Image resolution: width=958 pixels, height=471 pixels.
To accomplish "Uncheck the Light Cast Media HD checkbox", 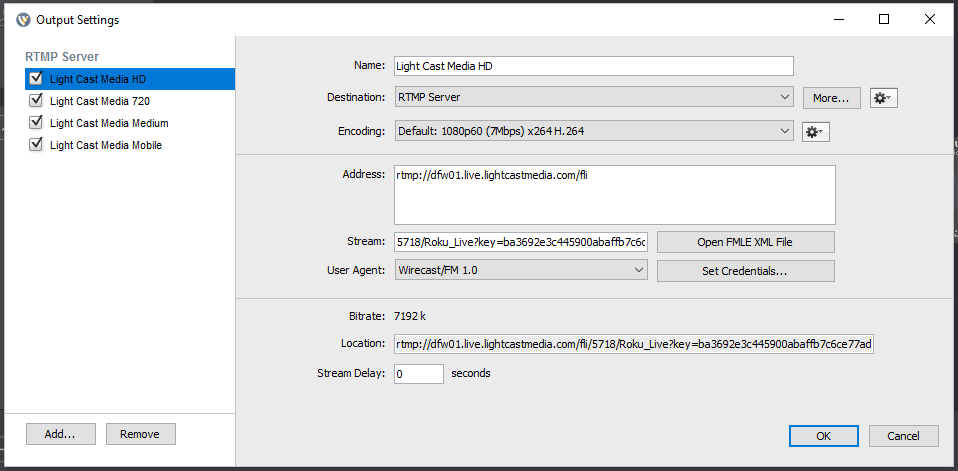I will coord(37,78).
